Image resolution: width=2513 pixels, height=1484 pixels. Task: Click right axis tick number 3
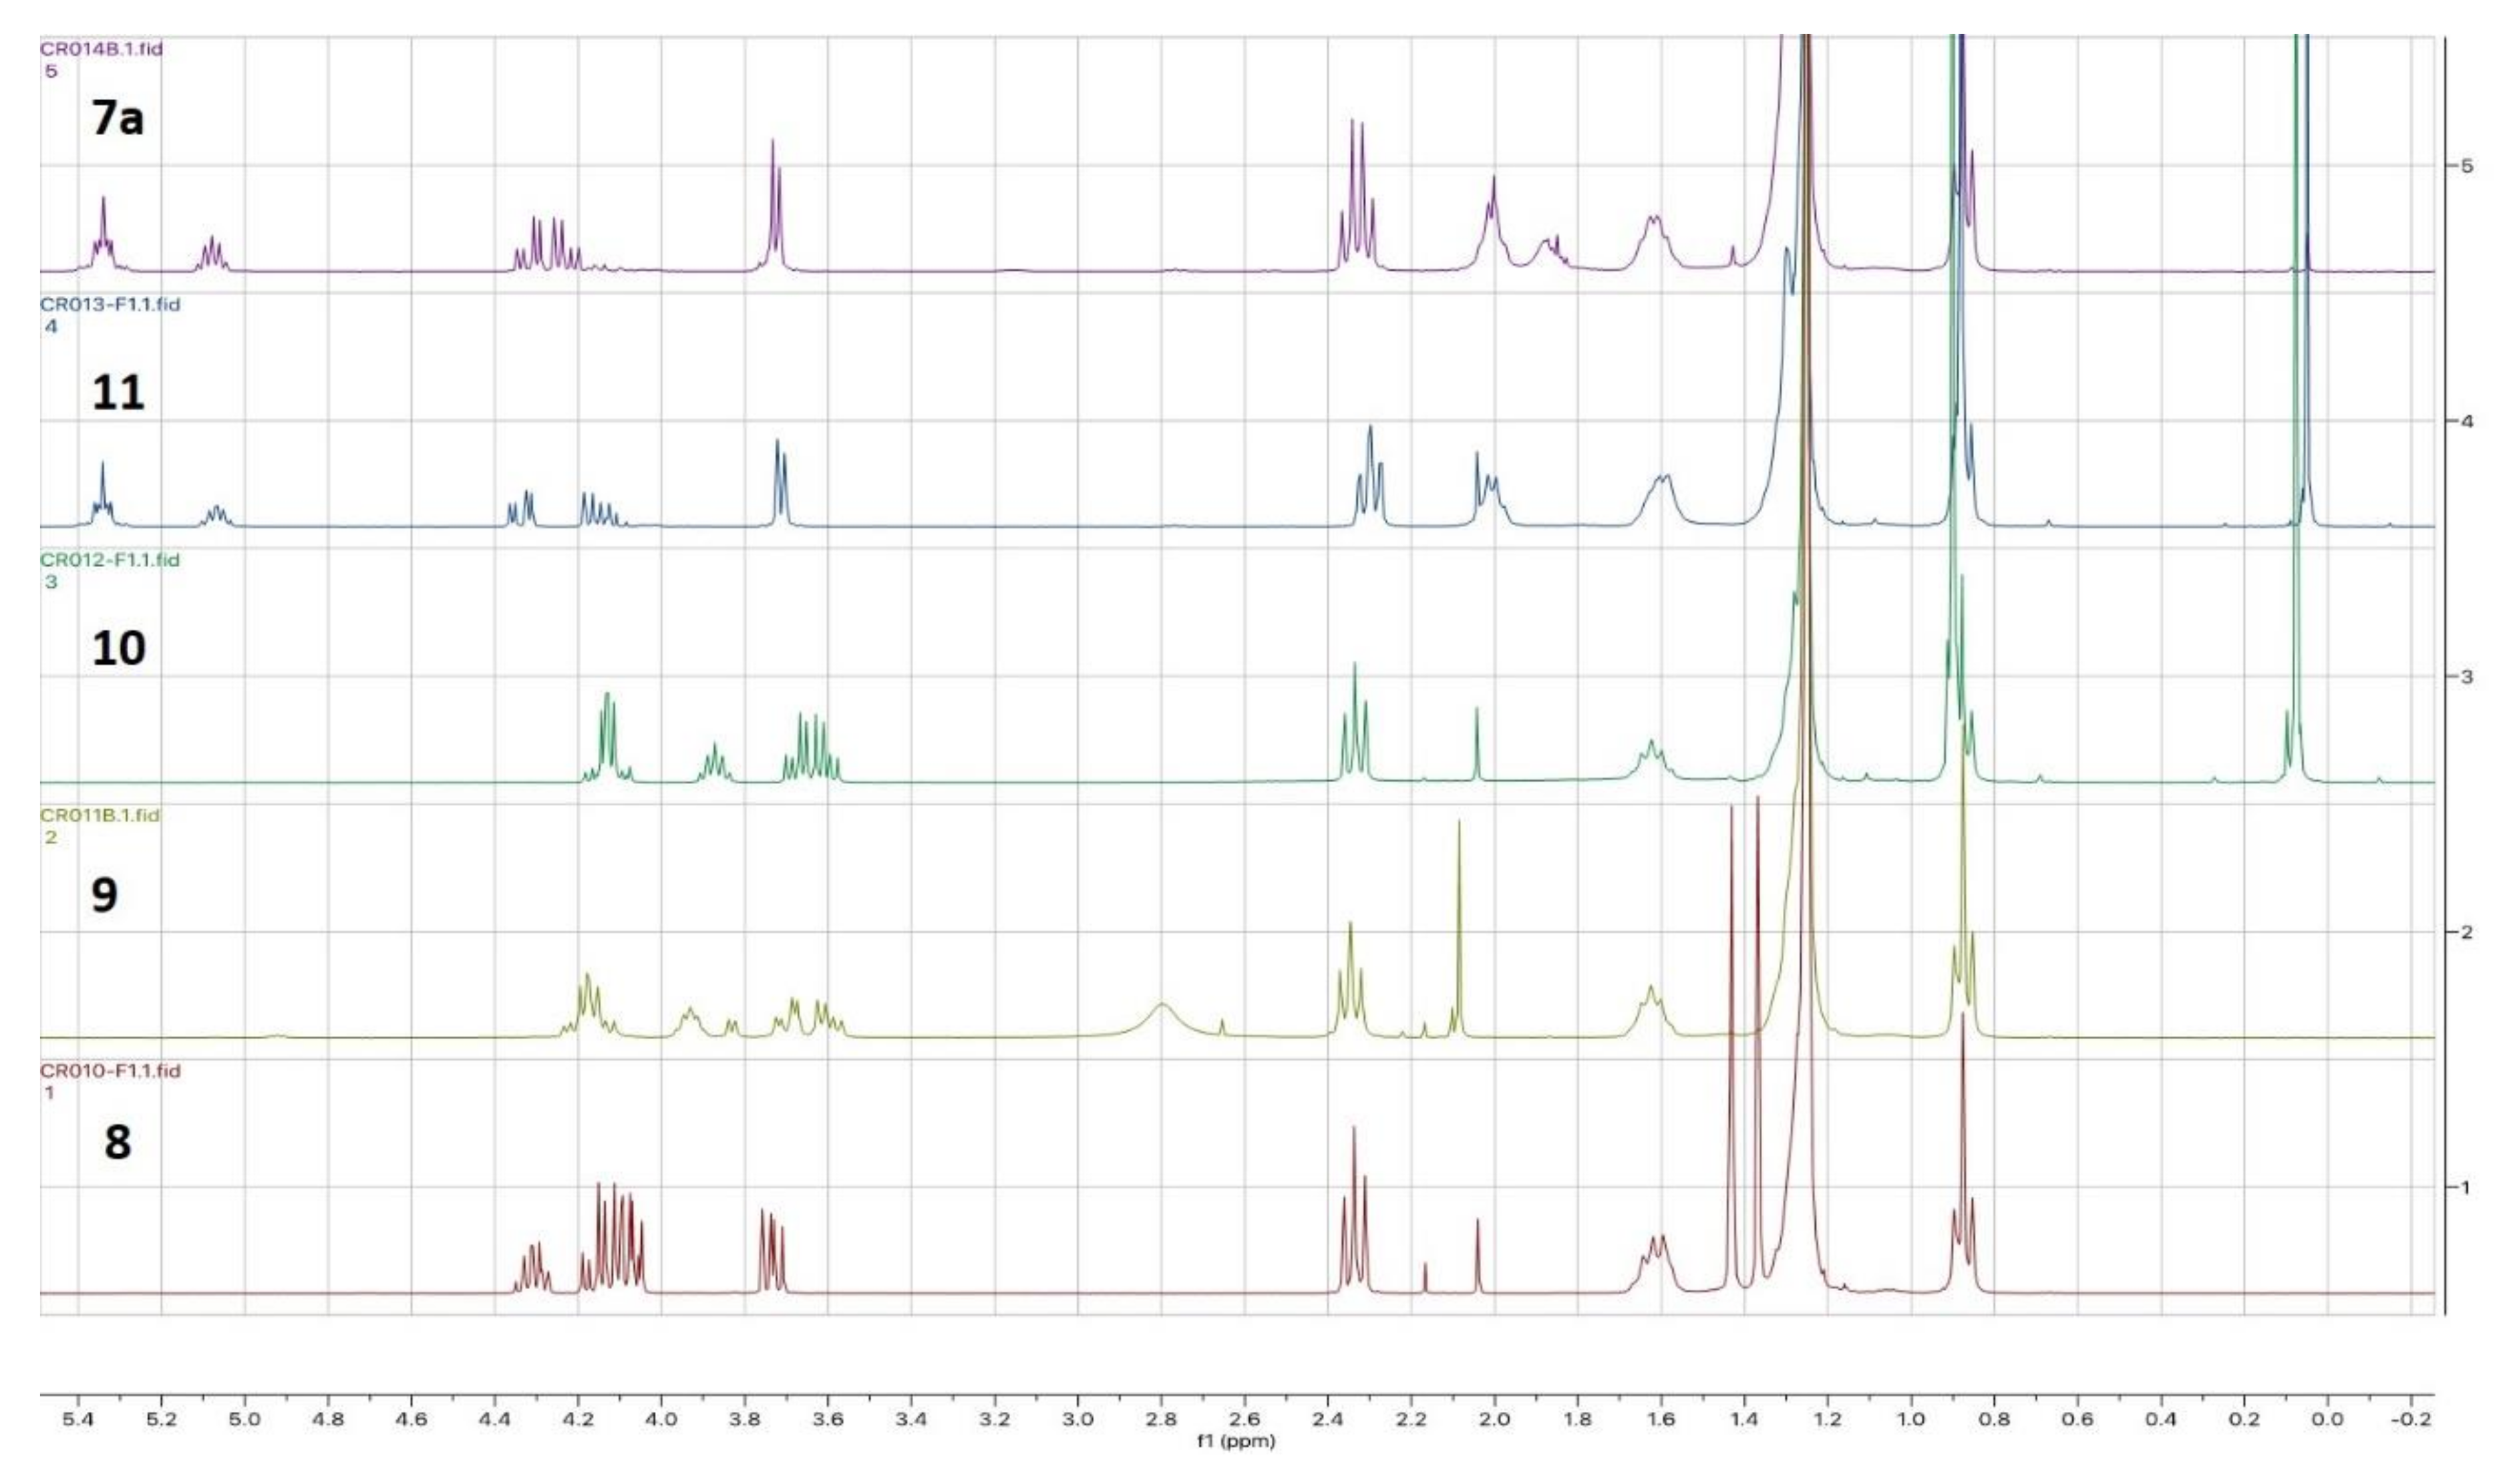[x=2467, y=677]
